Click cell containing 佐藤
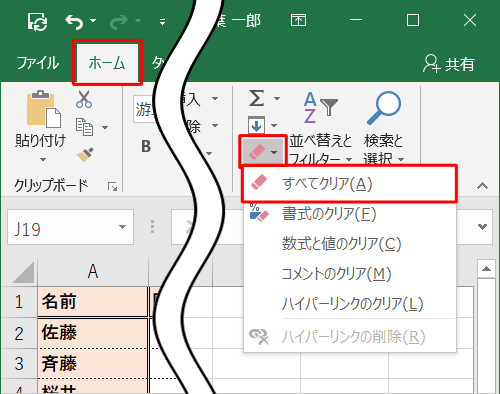The image size is (500, 394). (93, 333)
